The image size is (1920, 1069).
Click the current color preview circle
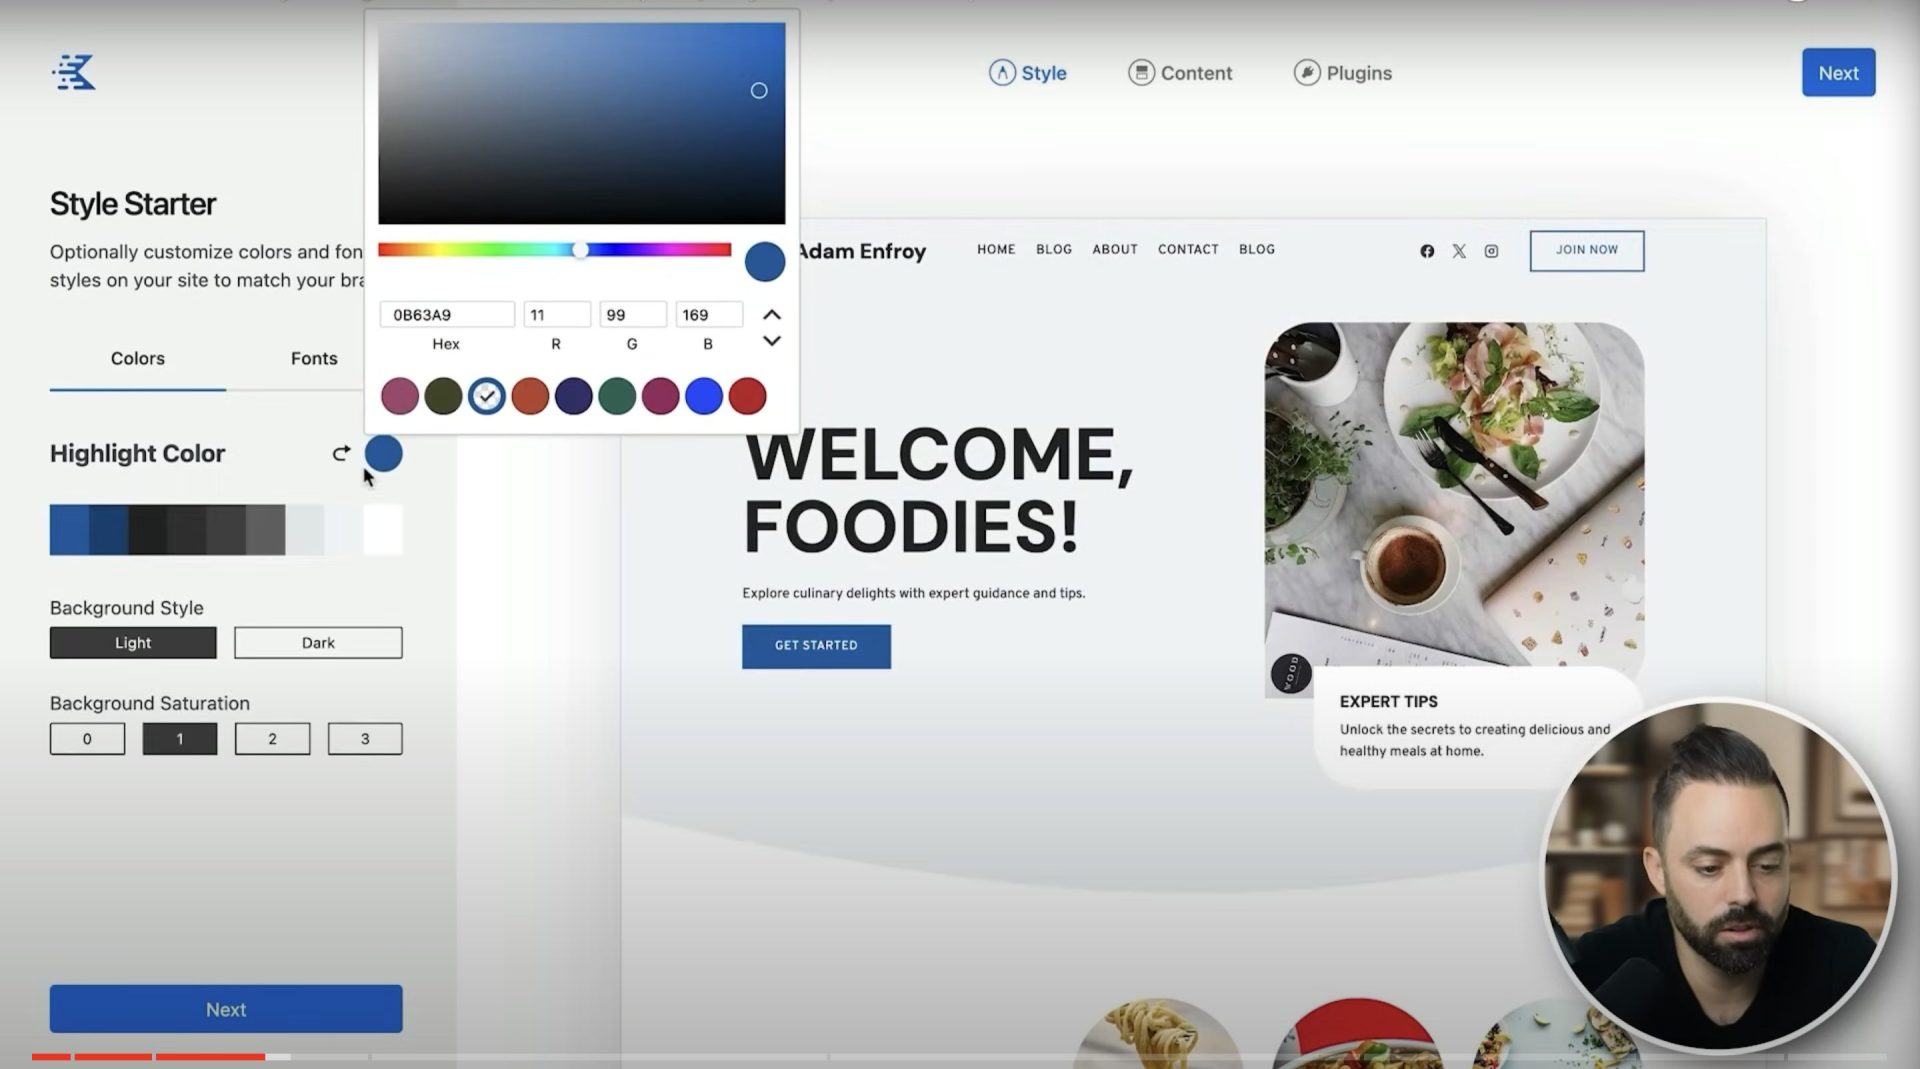coord(765,262)
